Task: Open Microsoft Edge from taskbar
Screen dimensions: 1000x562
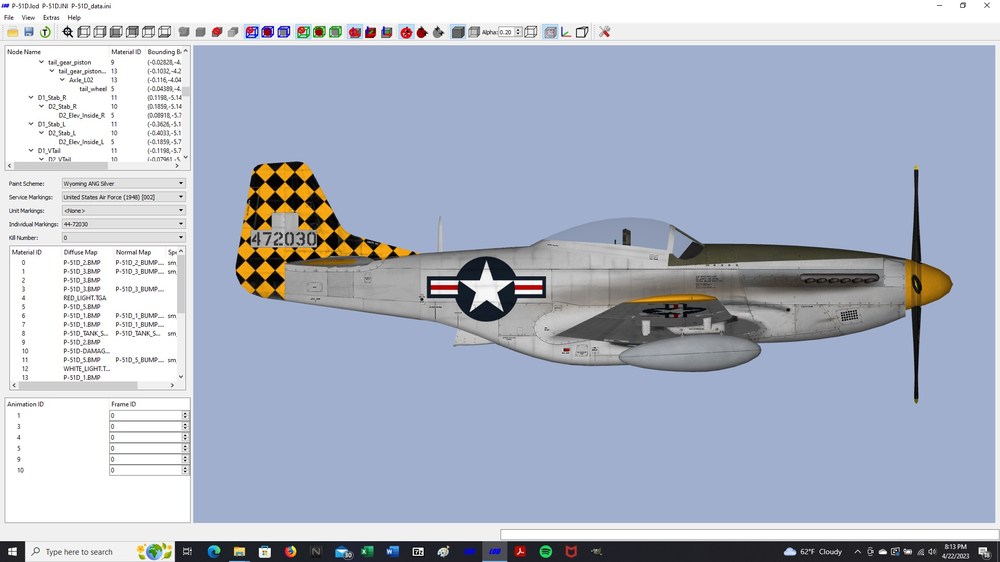Action: 214,552
